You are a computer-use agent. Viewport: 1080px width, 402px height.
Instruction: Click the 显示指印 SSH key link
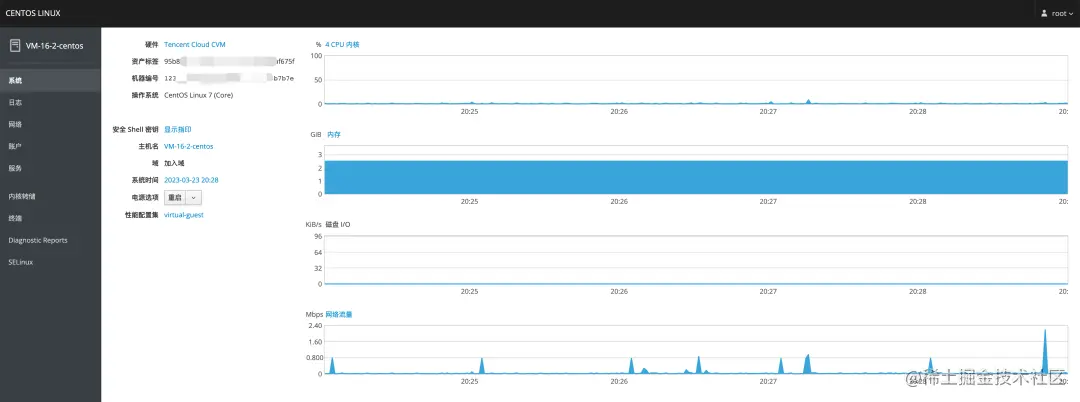[178, 129]
